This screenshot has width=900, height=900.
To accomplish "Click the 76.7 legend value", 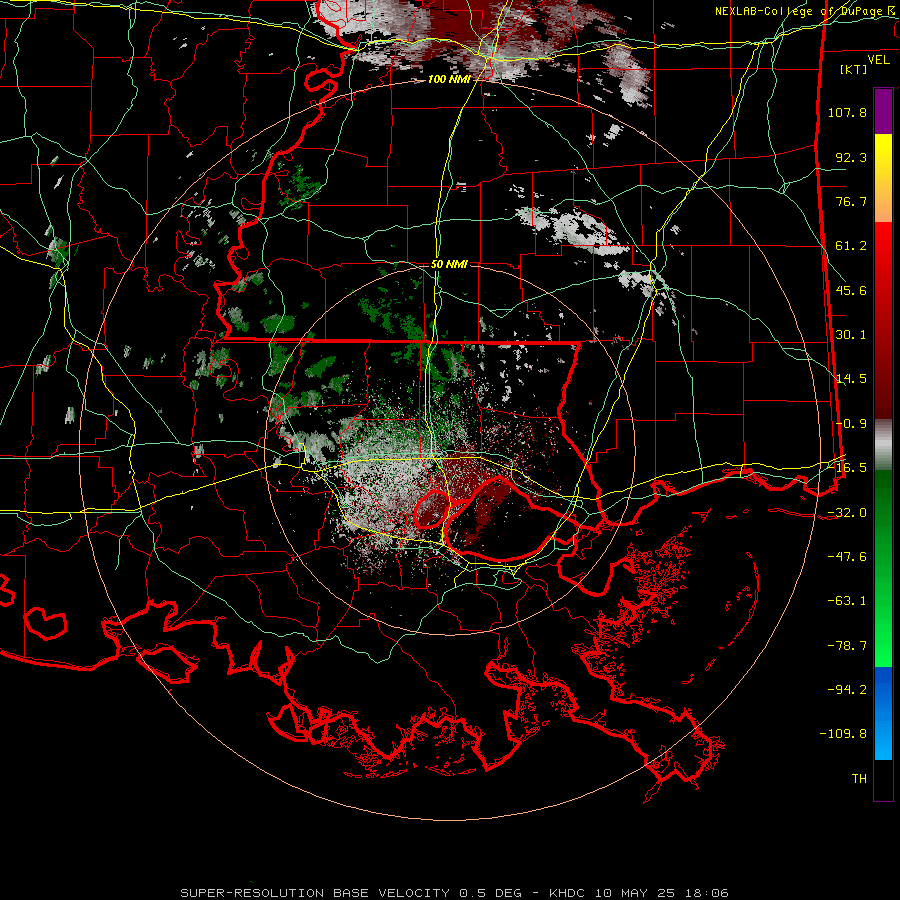I will pyautogui.click(x=851, y=201).
